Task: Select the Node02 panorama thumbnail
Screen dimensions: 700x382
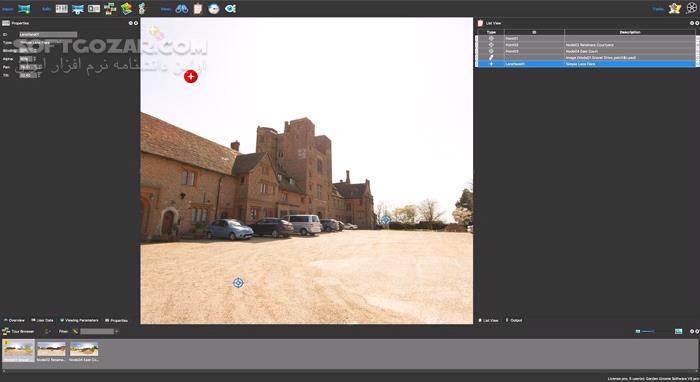Action: [51, 351]
